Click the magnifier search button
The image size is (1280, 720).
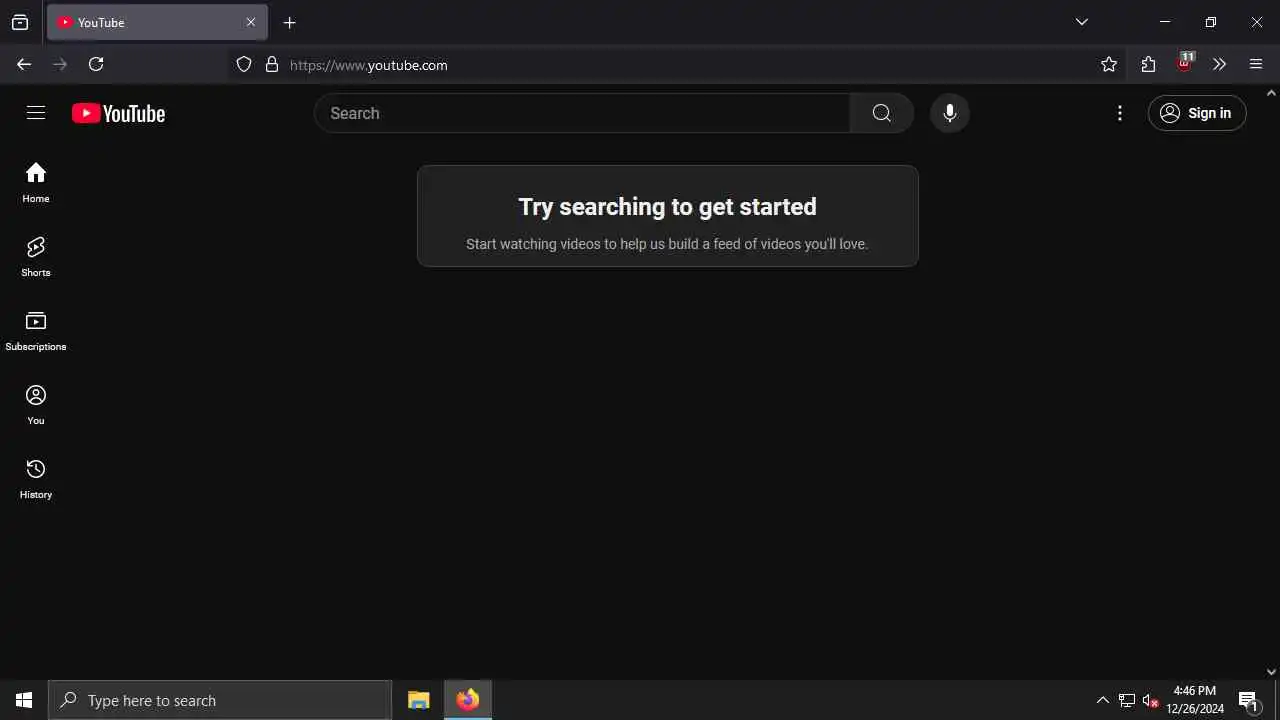coord(881,113)
